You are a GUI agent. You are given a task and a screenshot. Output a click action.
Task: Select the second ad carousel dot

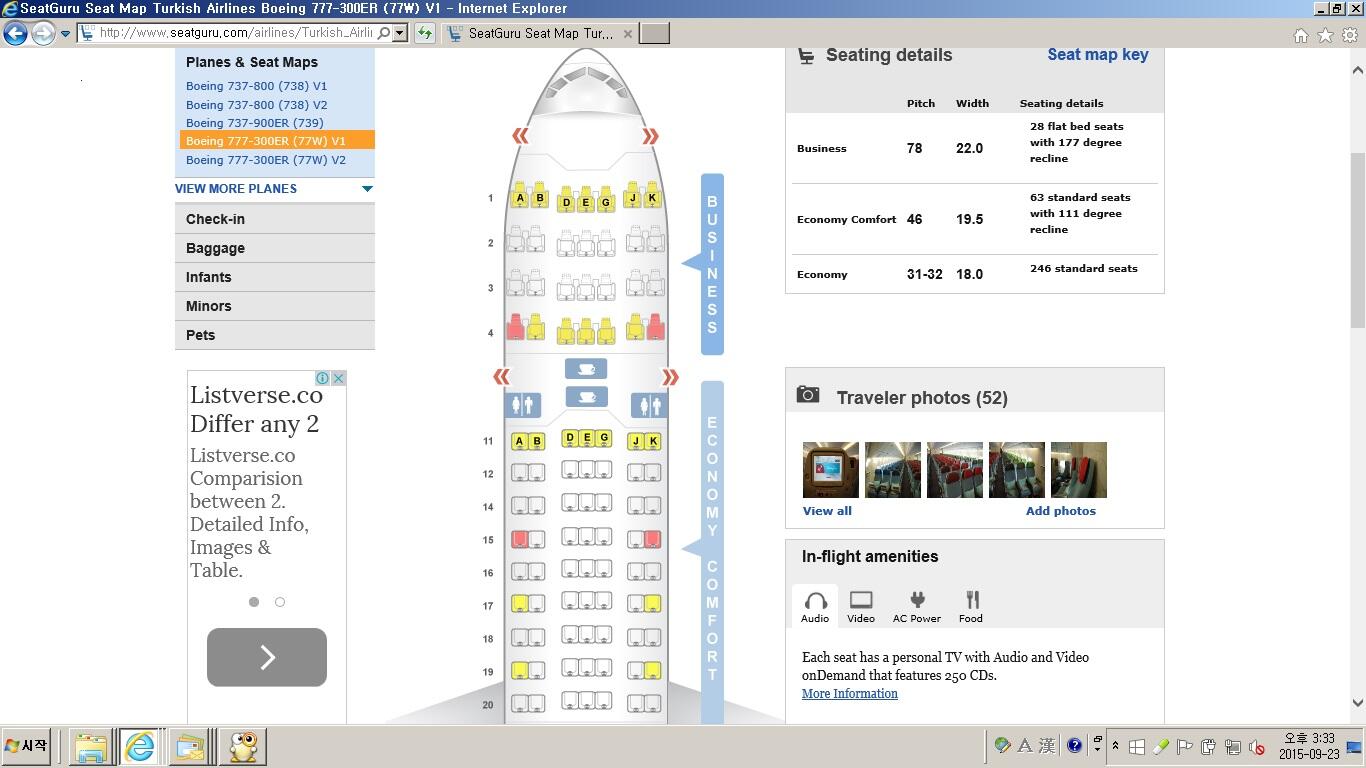(x=280, y=602)
